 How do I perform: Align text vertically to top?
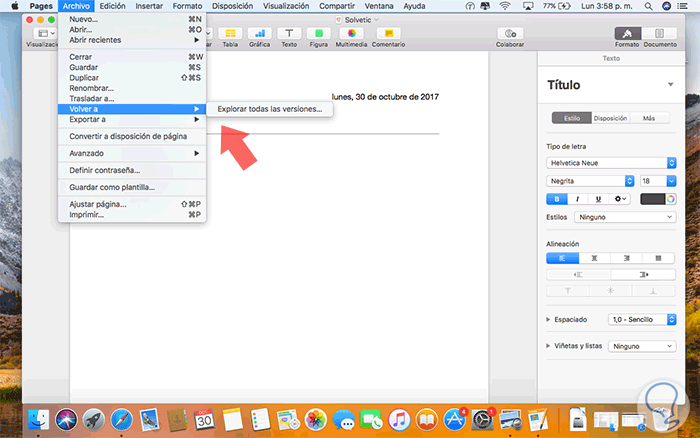pyautogui.click(x=568, y=291)
